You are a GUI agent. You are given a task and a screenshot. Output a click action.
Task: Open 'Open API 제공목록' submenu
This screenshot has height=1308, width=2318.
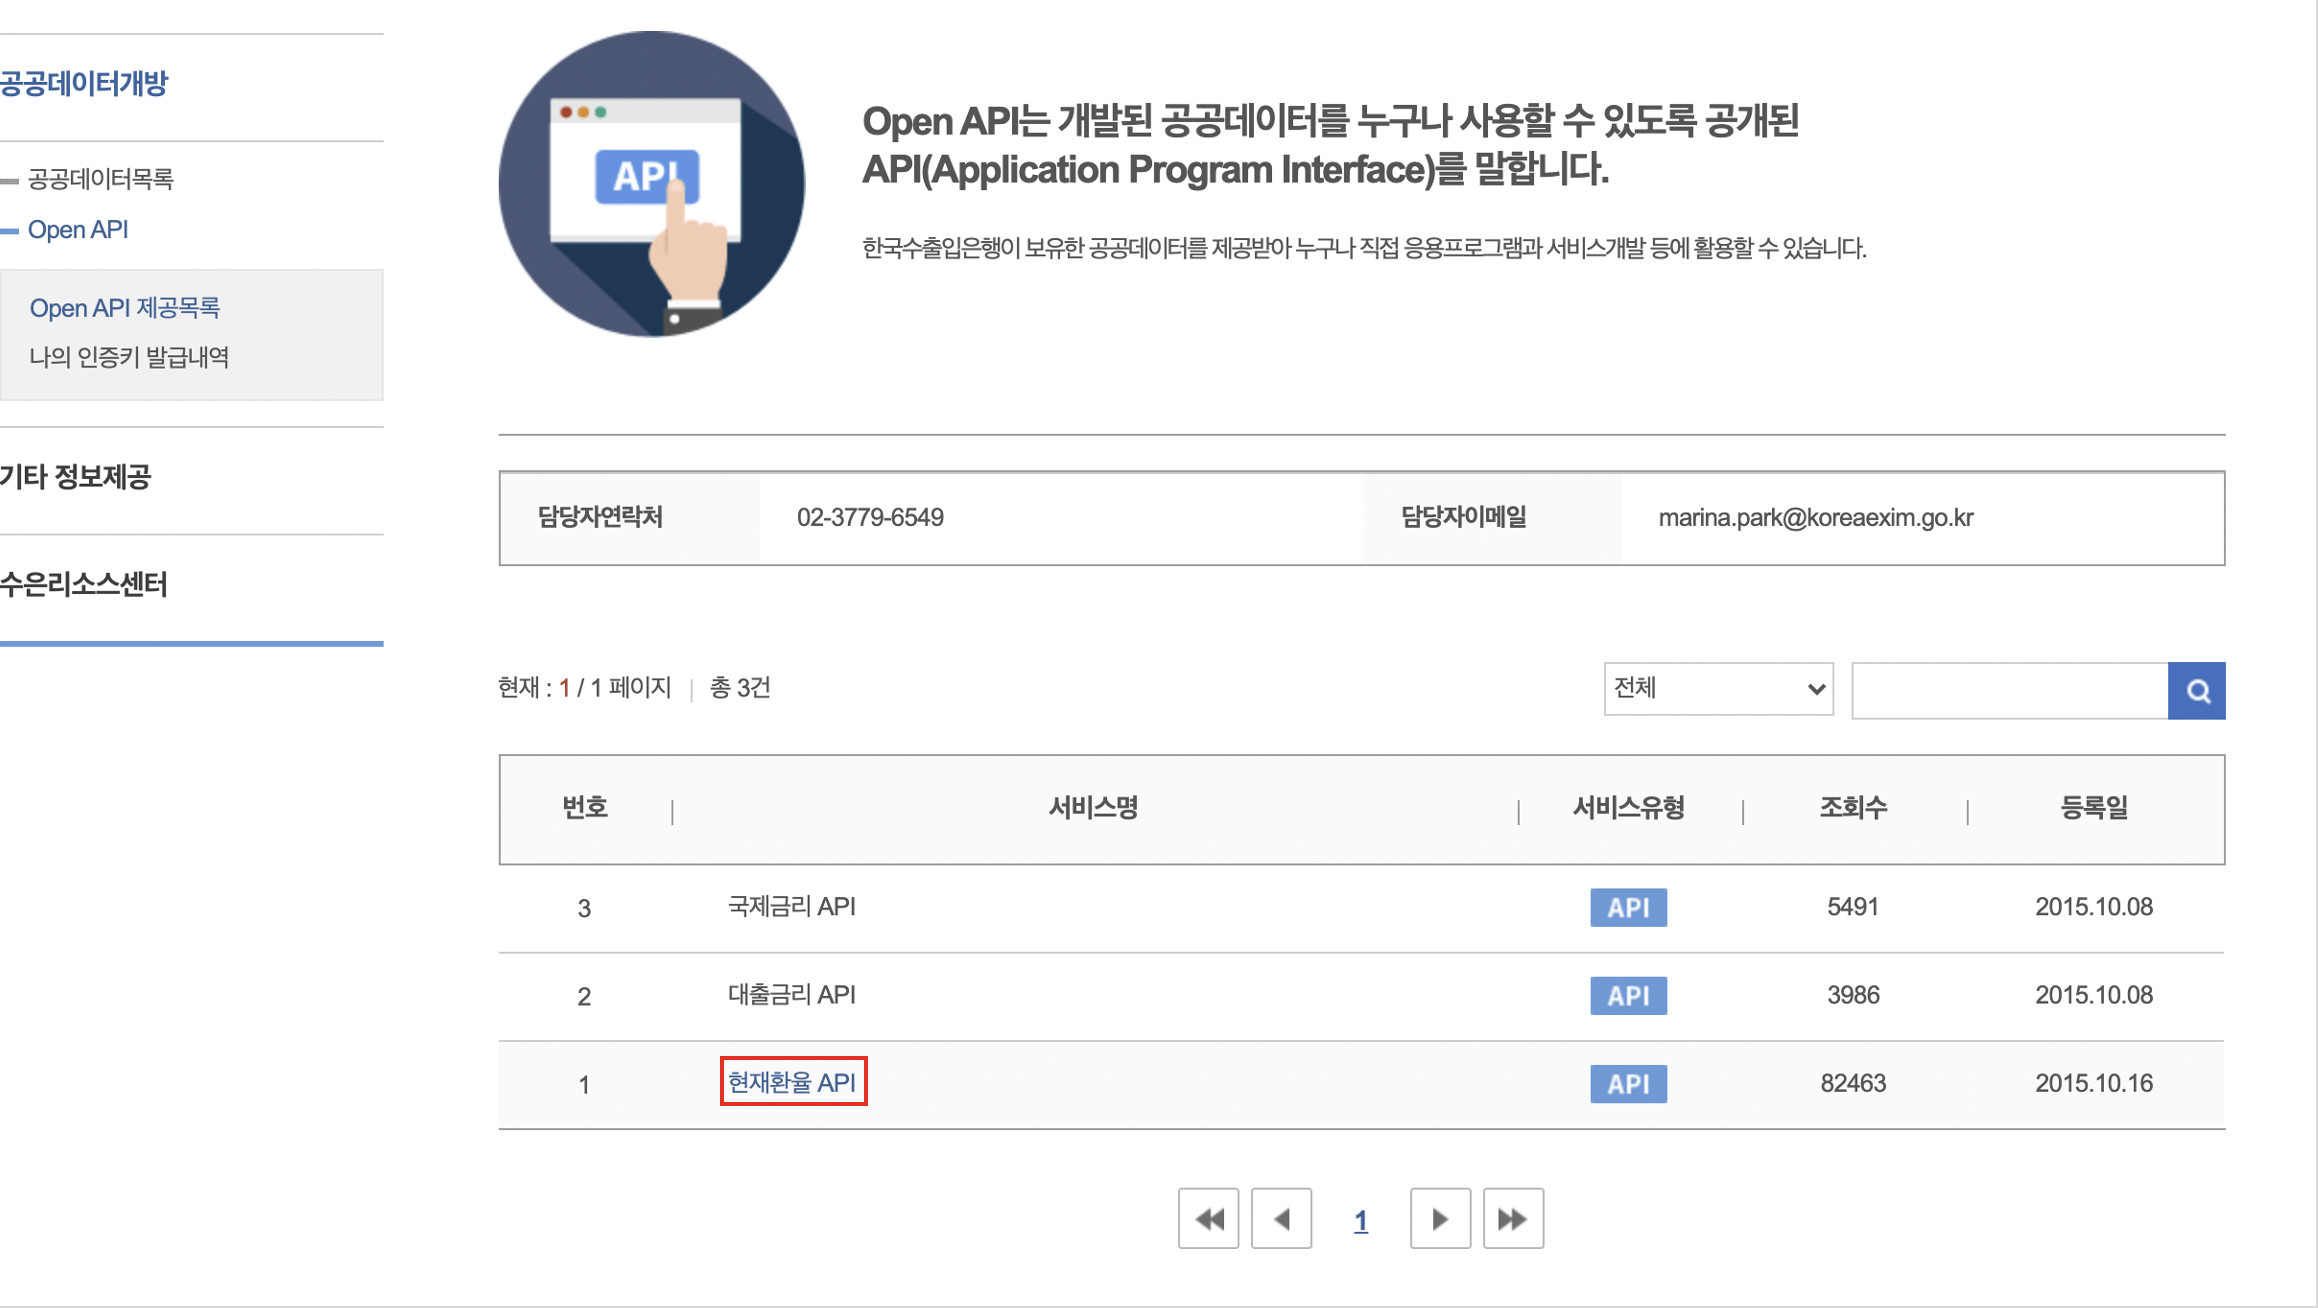pos(124,308)
